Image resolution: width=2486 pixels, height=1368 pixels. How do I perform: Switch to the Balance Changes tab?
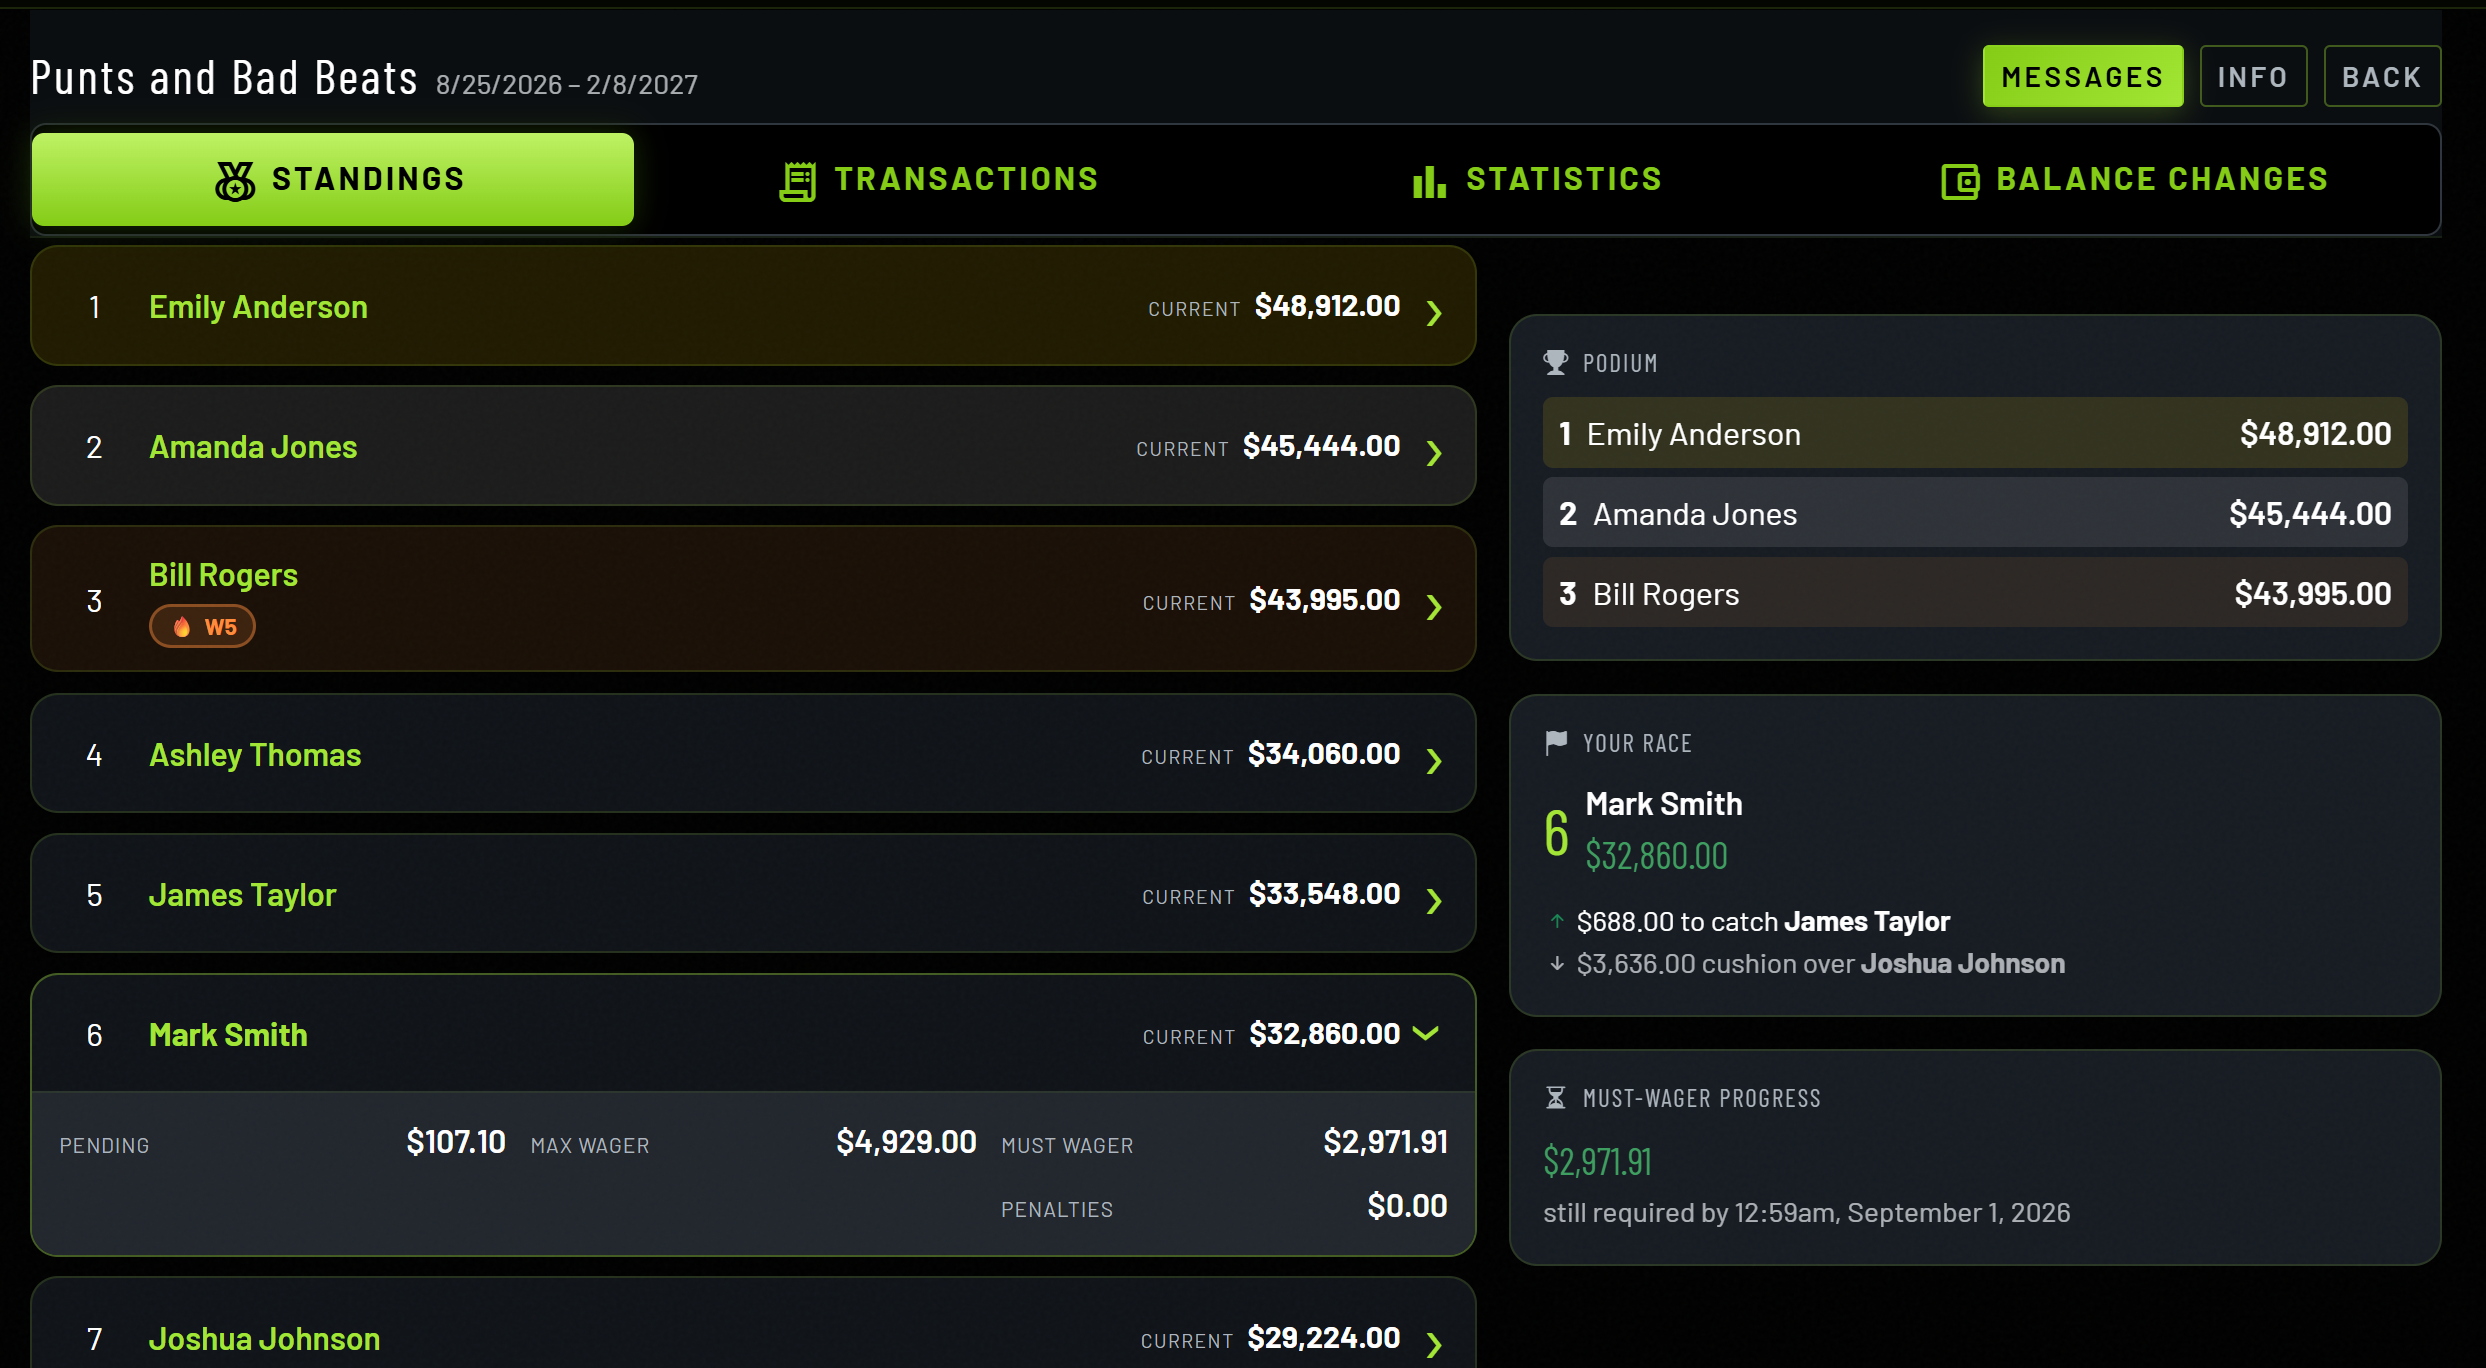(x=2135, y=179)
